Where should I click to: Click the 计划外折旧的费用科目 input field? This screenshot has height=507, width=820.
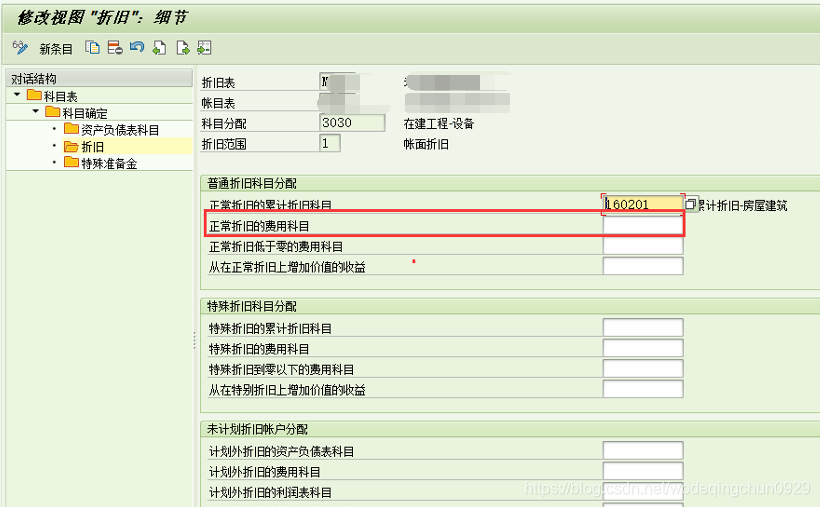[x=643, y=471]
